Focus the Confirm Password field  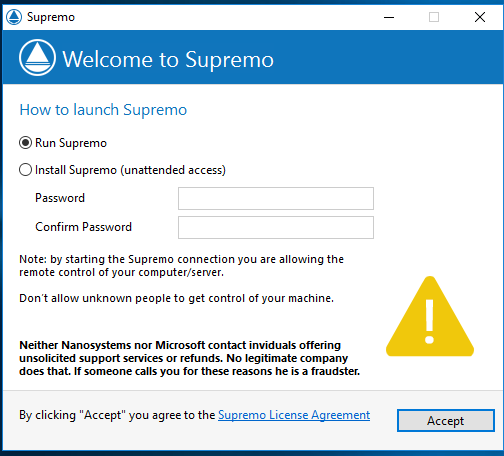276,227
